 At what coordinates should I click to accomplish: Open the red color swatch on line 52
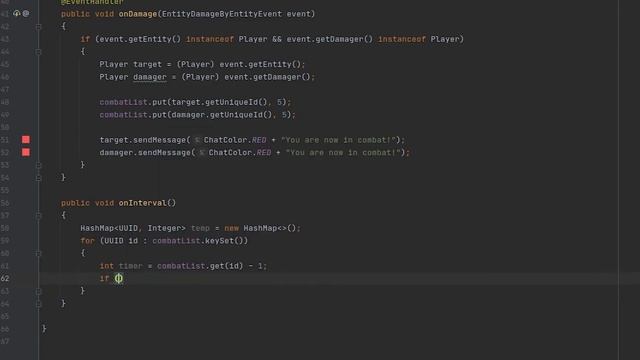click(x=26, y=152)
